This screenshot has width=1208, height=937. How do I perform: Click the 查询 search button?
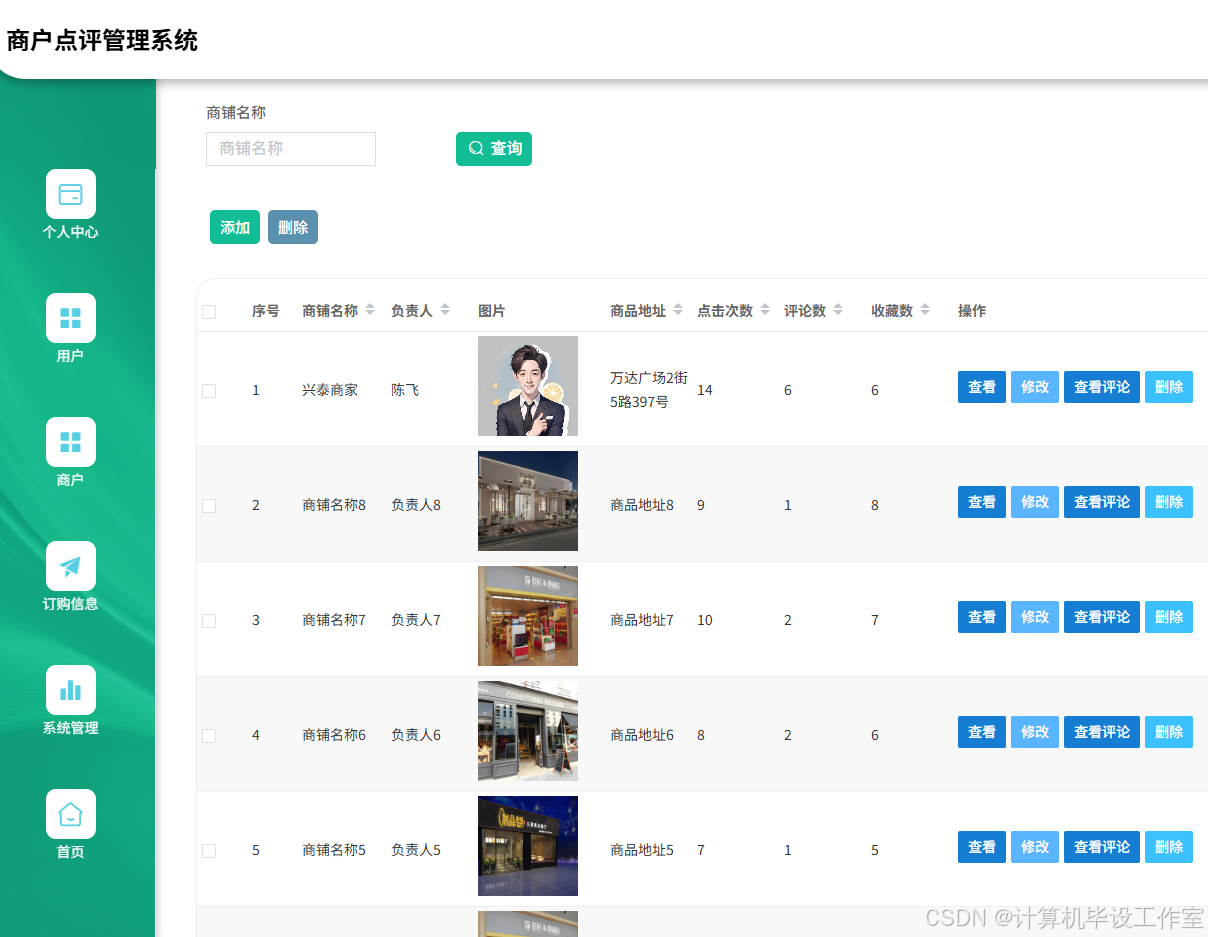click(494, 149)
